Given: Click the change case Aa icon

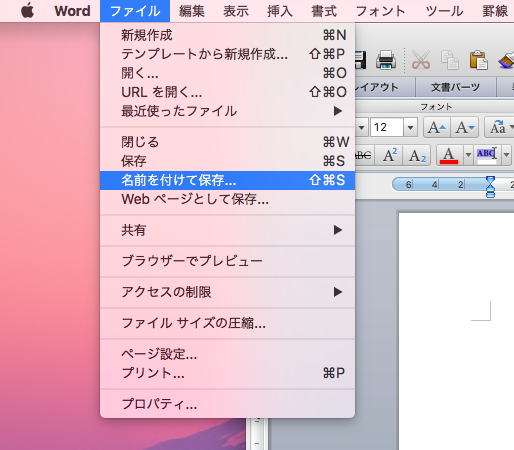Looking at the screenshot, I should point(499,127).
